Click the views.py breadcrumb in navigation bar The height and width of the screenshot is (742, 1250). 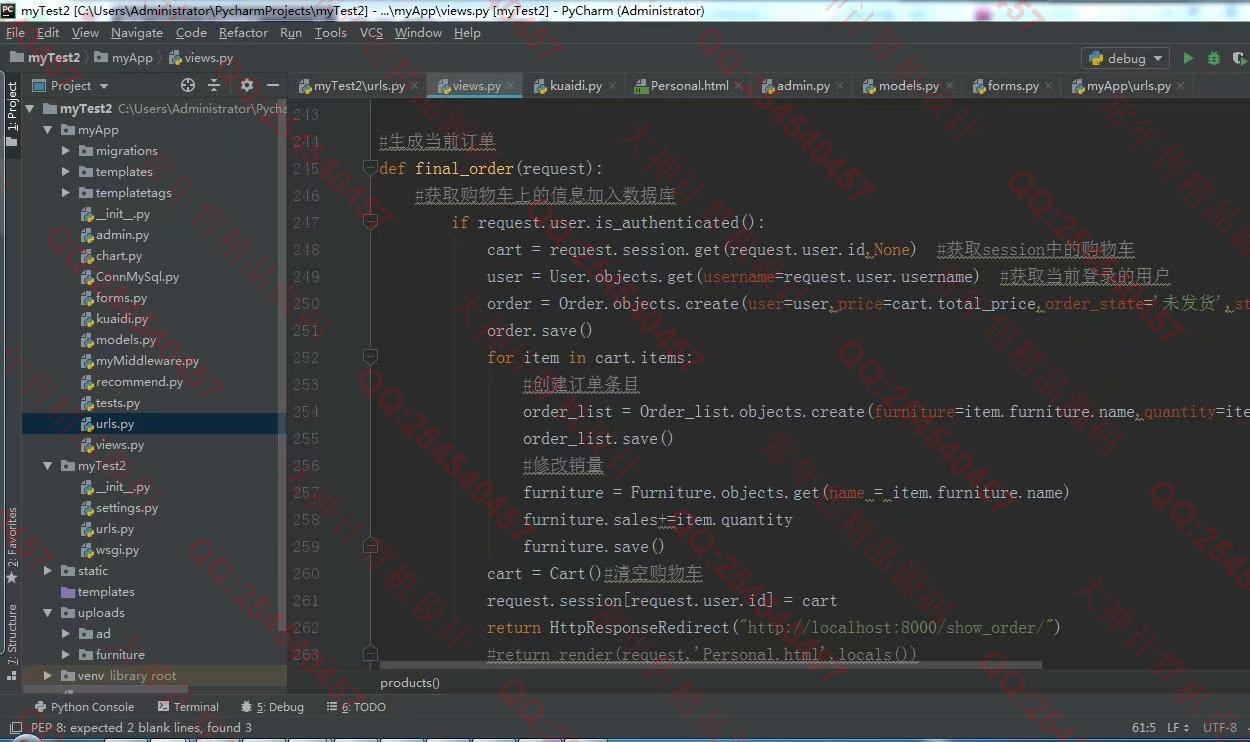[x=201, y=58]
